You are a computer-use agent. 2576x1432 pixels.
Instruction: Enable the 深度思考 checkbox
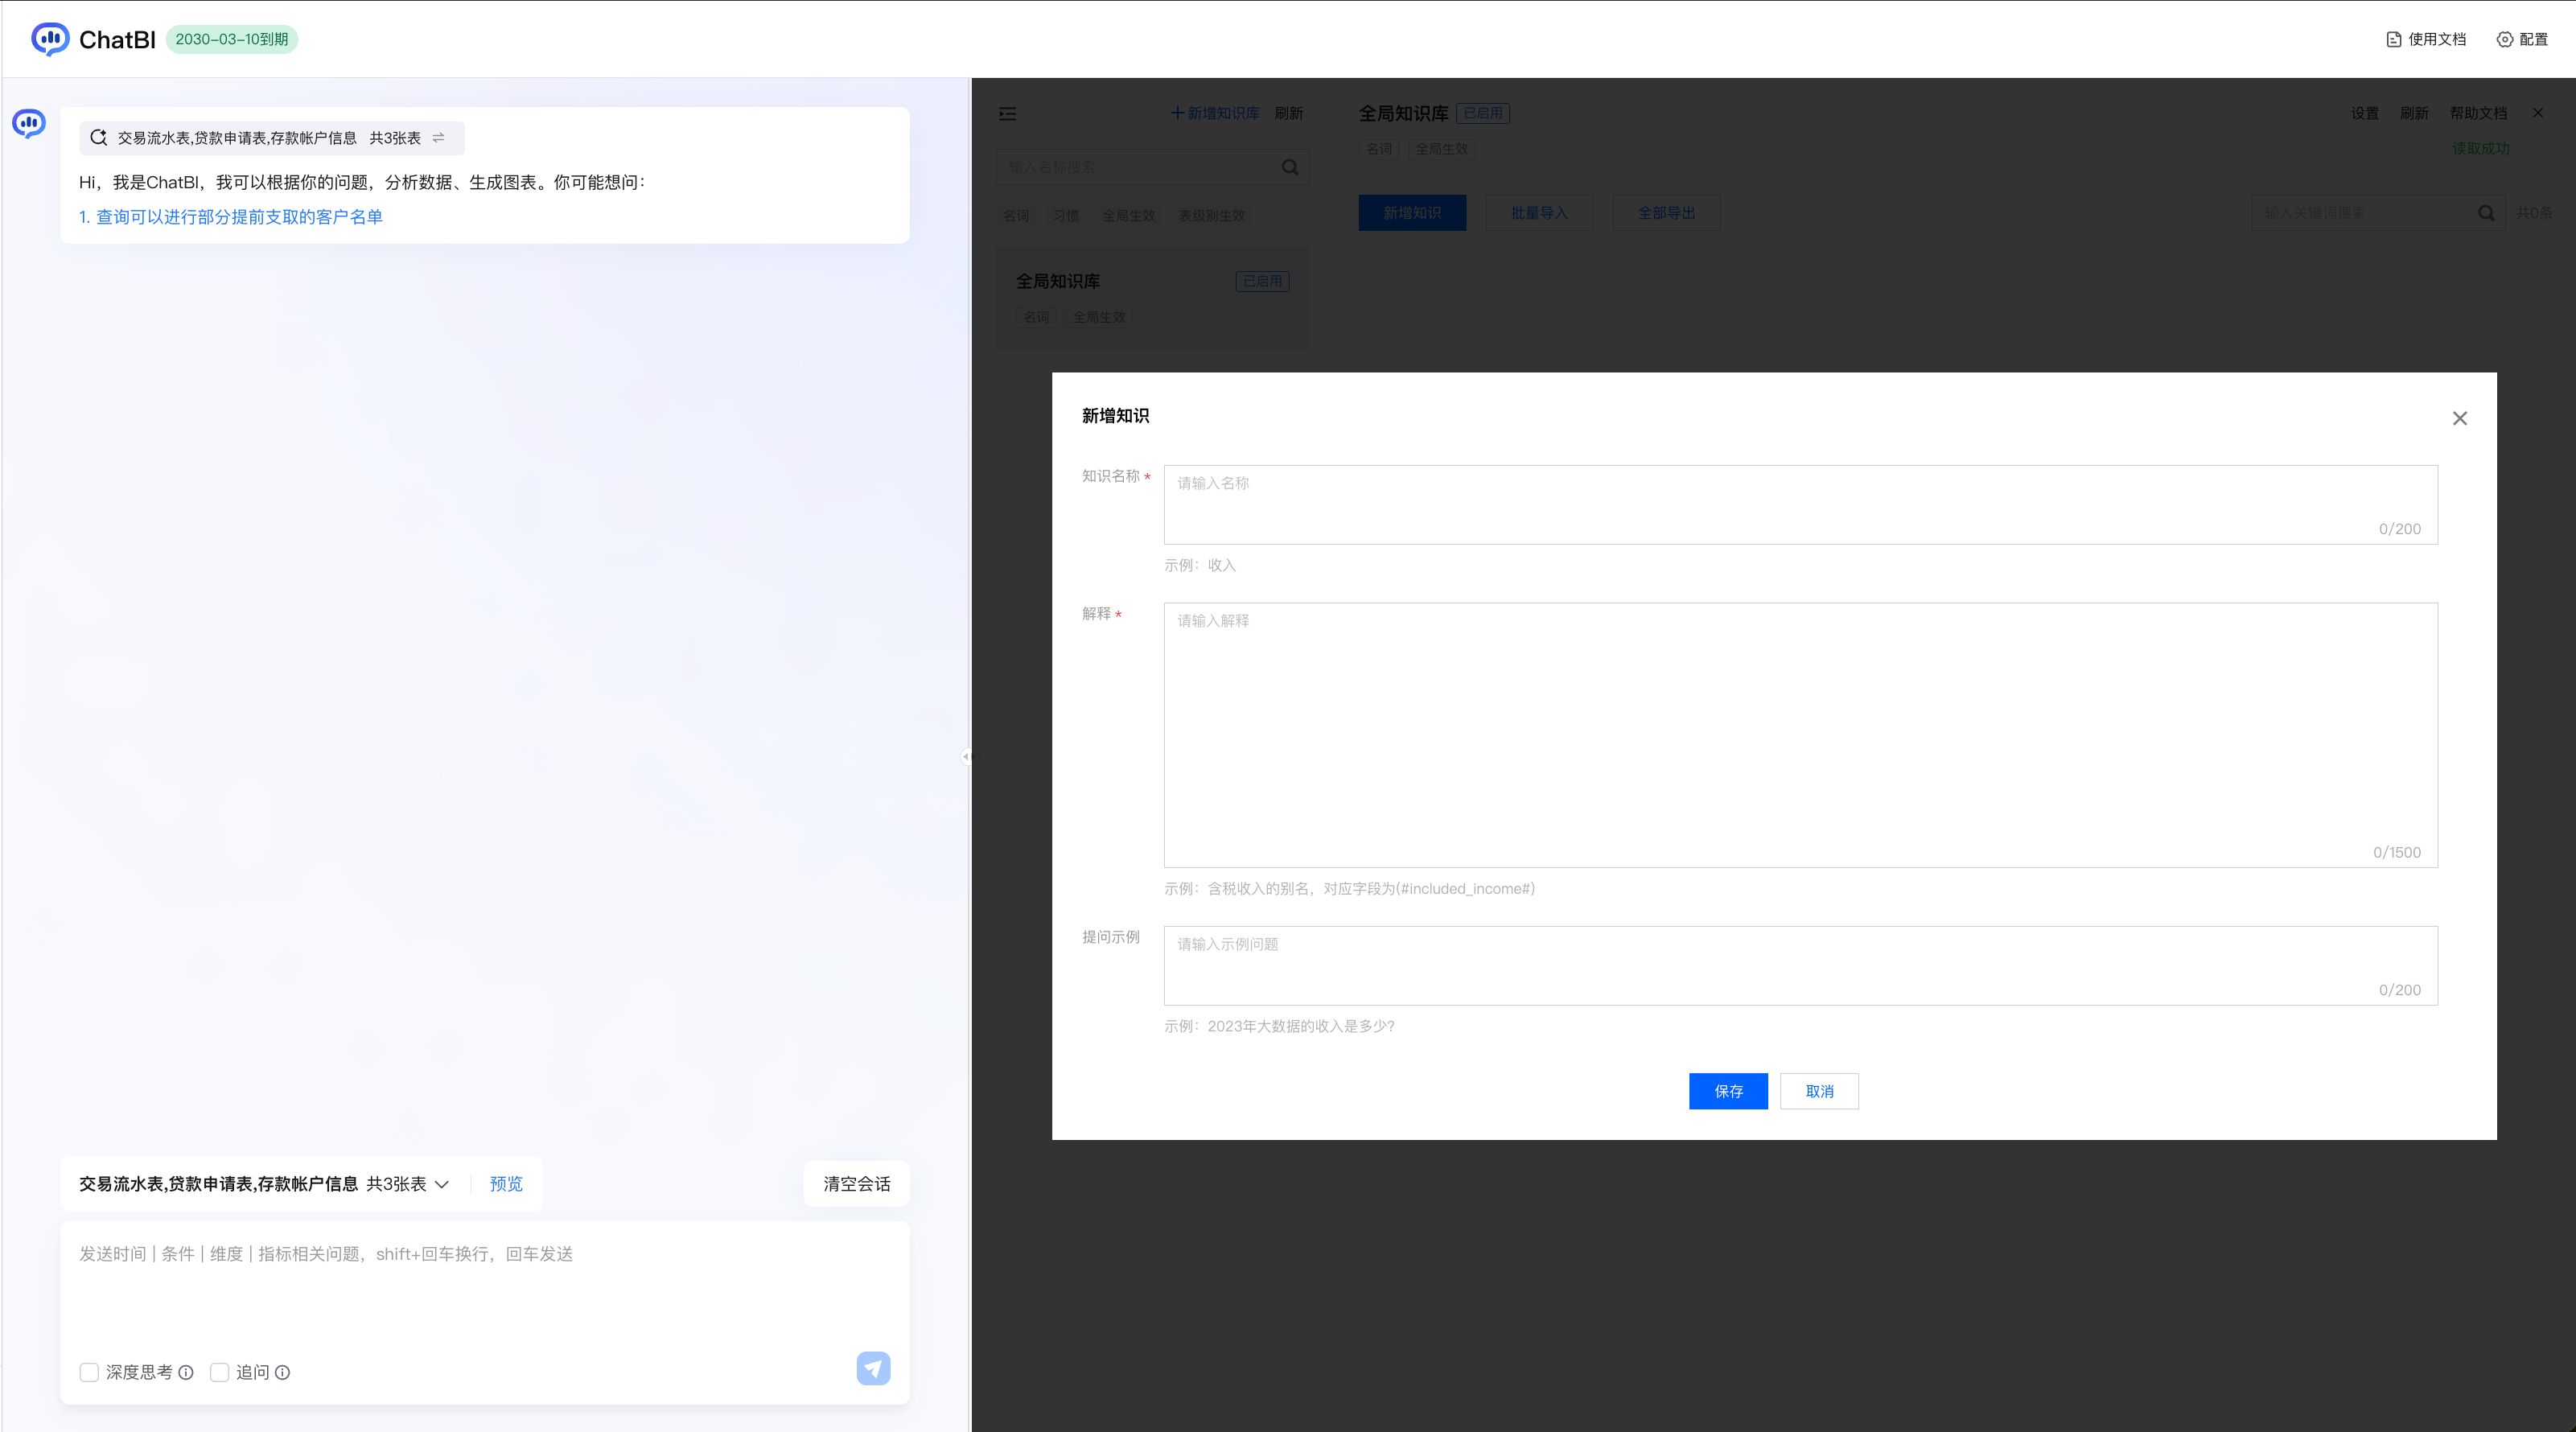pos(89,1372)
